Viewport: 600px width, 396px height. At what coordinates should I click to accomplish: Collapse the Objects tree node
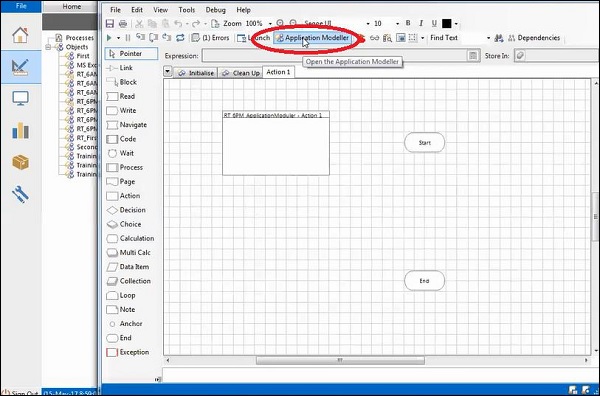tap(49, 47)
